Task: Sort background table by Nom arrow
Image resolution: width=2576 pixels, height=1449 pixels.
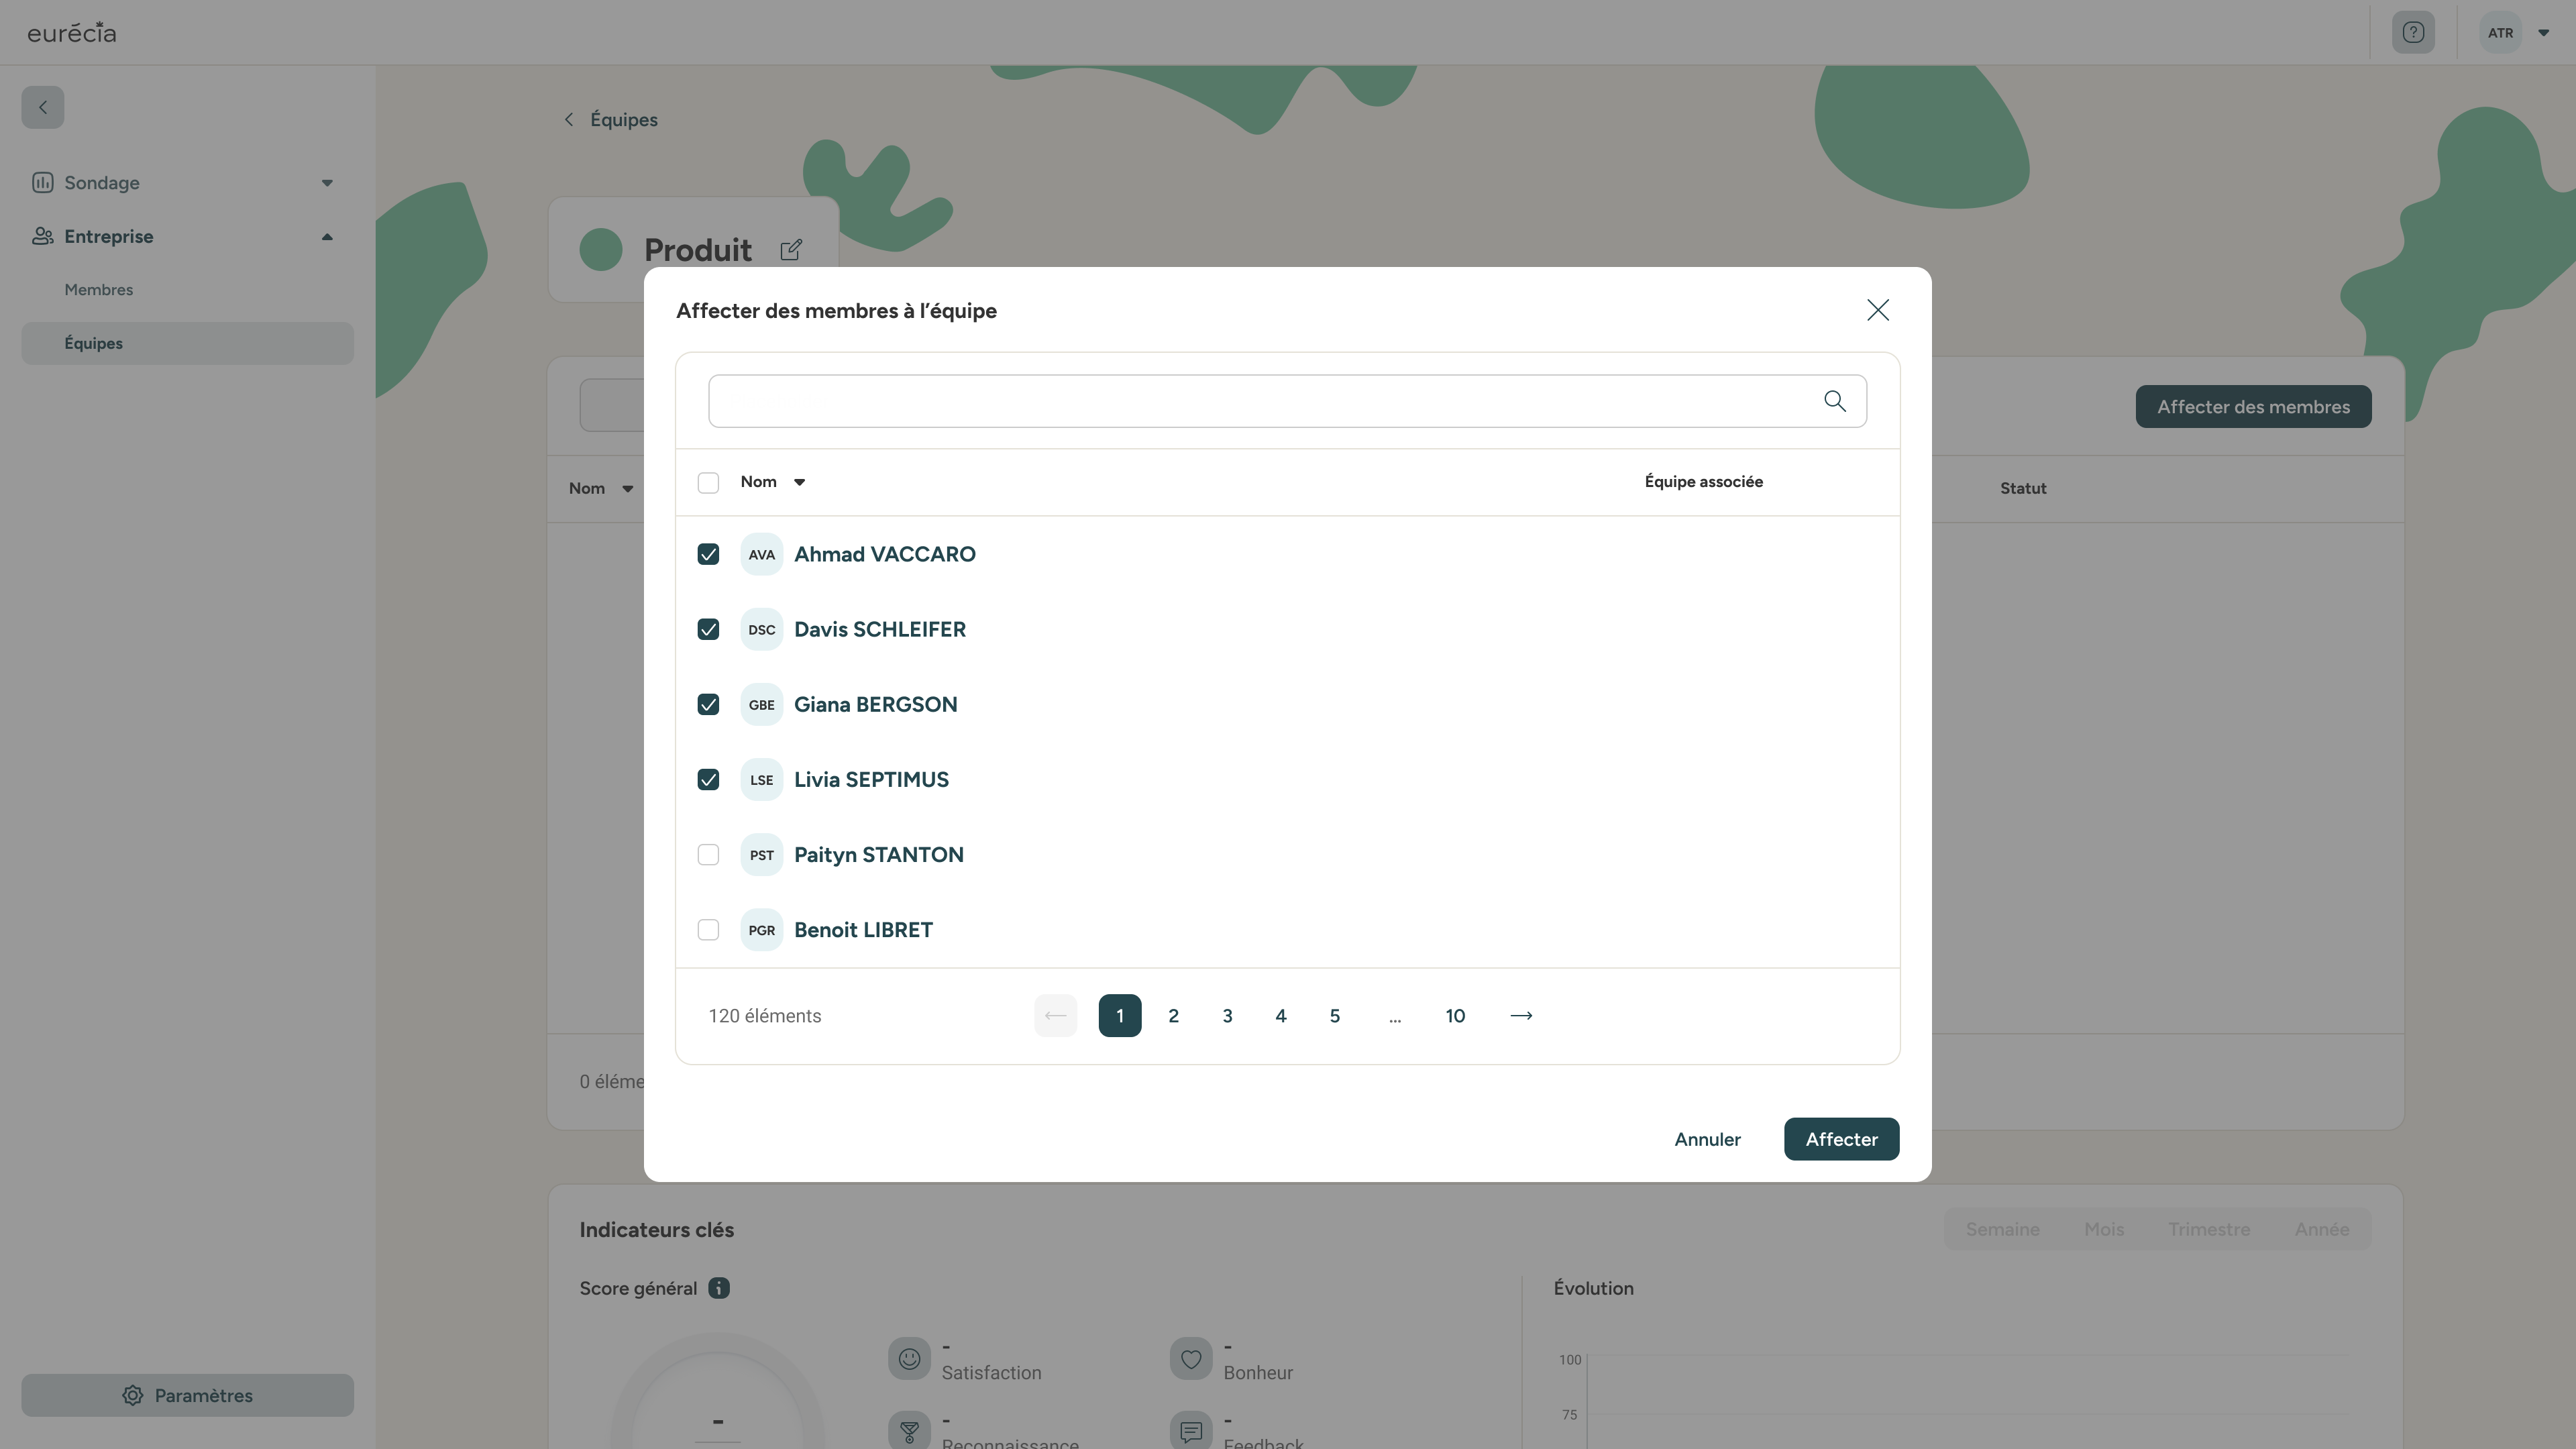Action: [628, 489]
